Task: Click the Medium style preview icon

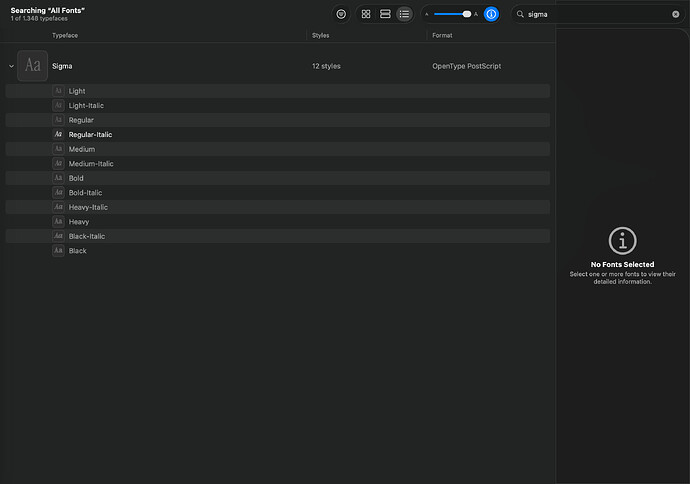Action: [58, 149]
